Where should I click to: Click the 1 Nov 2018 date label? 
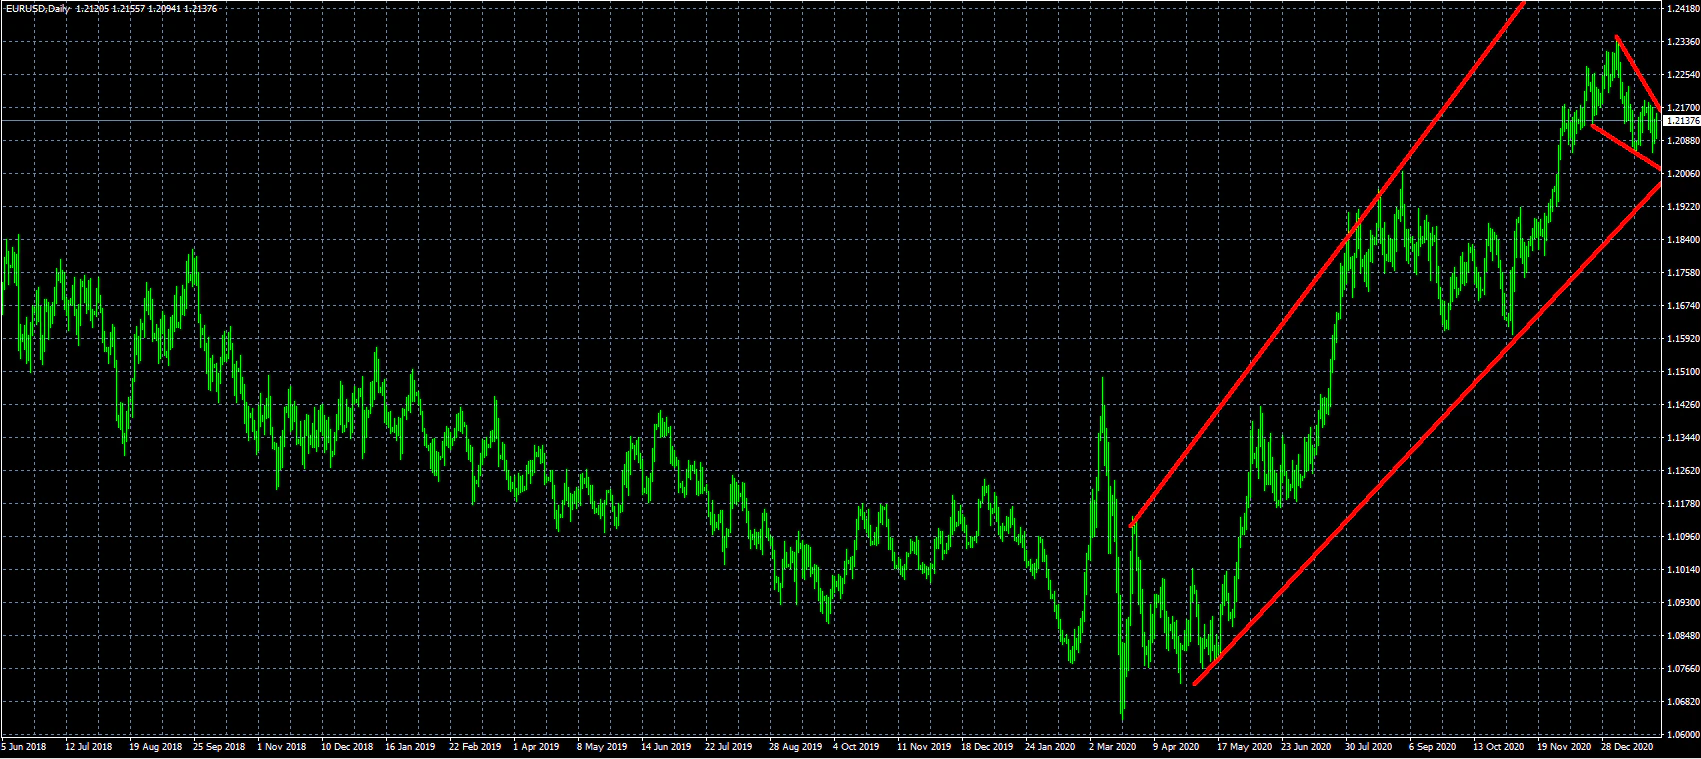point(281,746)
